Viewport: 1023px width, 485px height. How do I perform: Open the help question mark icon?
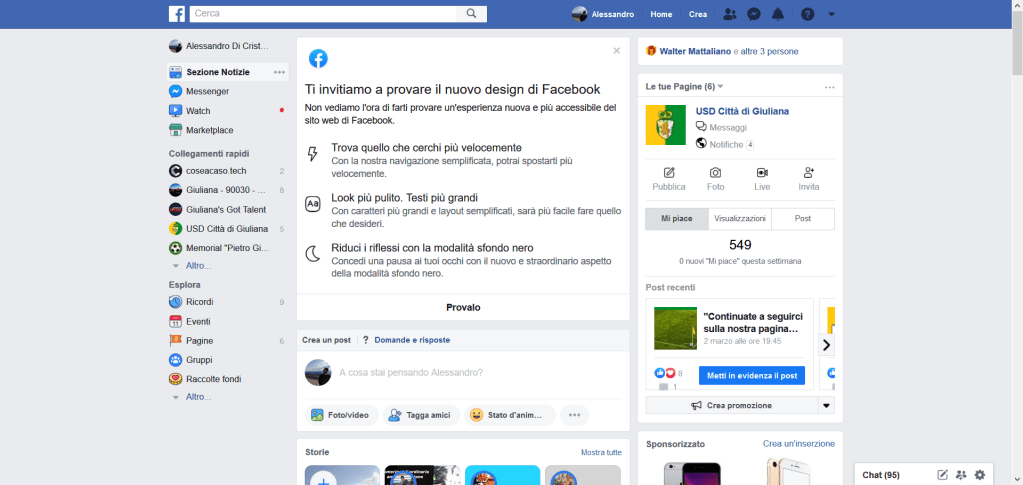tap(807, 14)
